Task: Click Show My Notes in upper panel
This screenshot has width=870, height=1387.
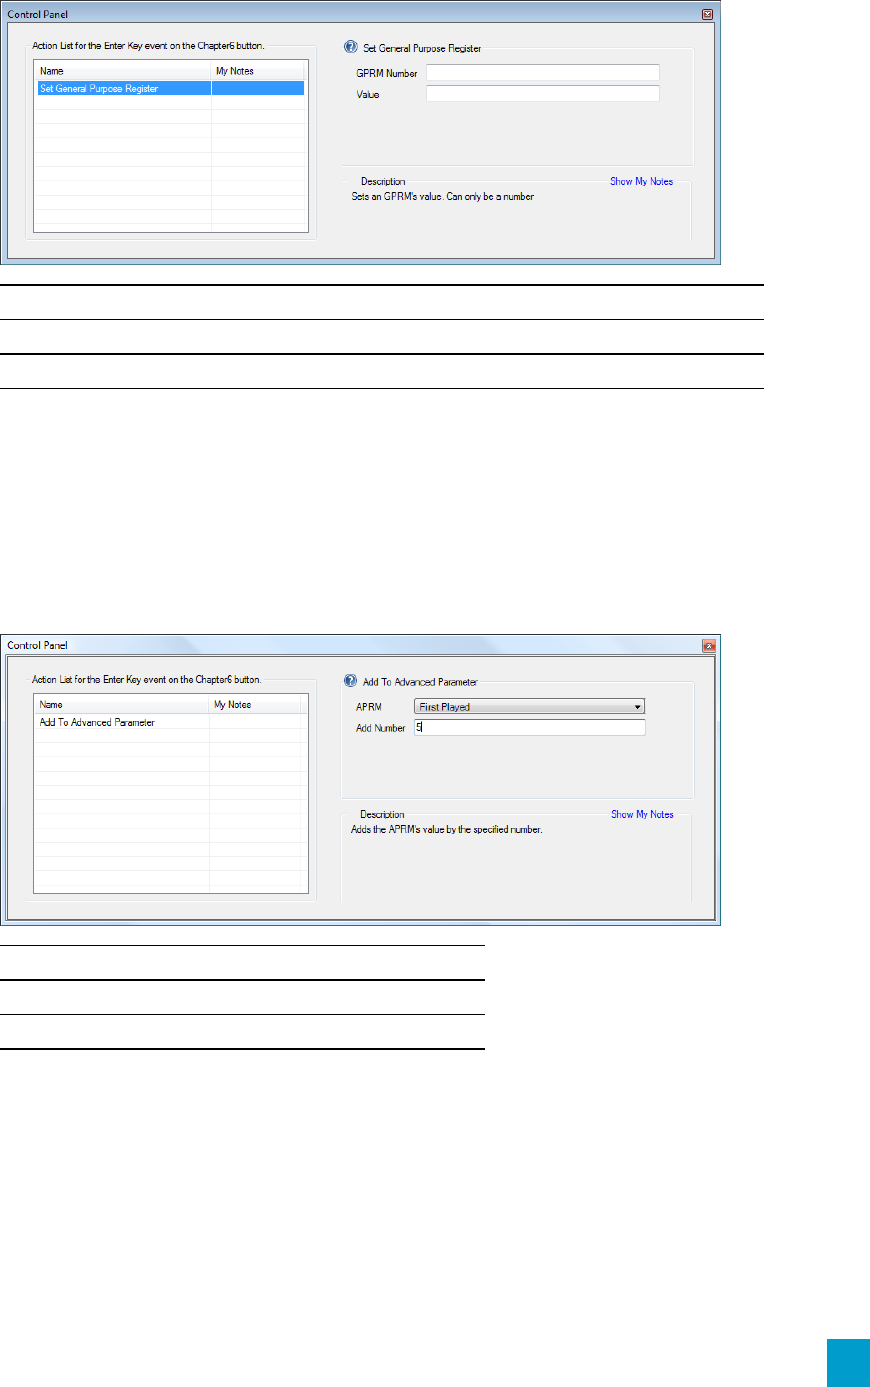Action: tap(641, 182)
